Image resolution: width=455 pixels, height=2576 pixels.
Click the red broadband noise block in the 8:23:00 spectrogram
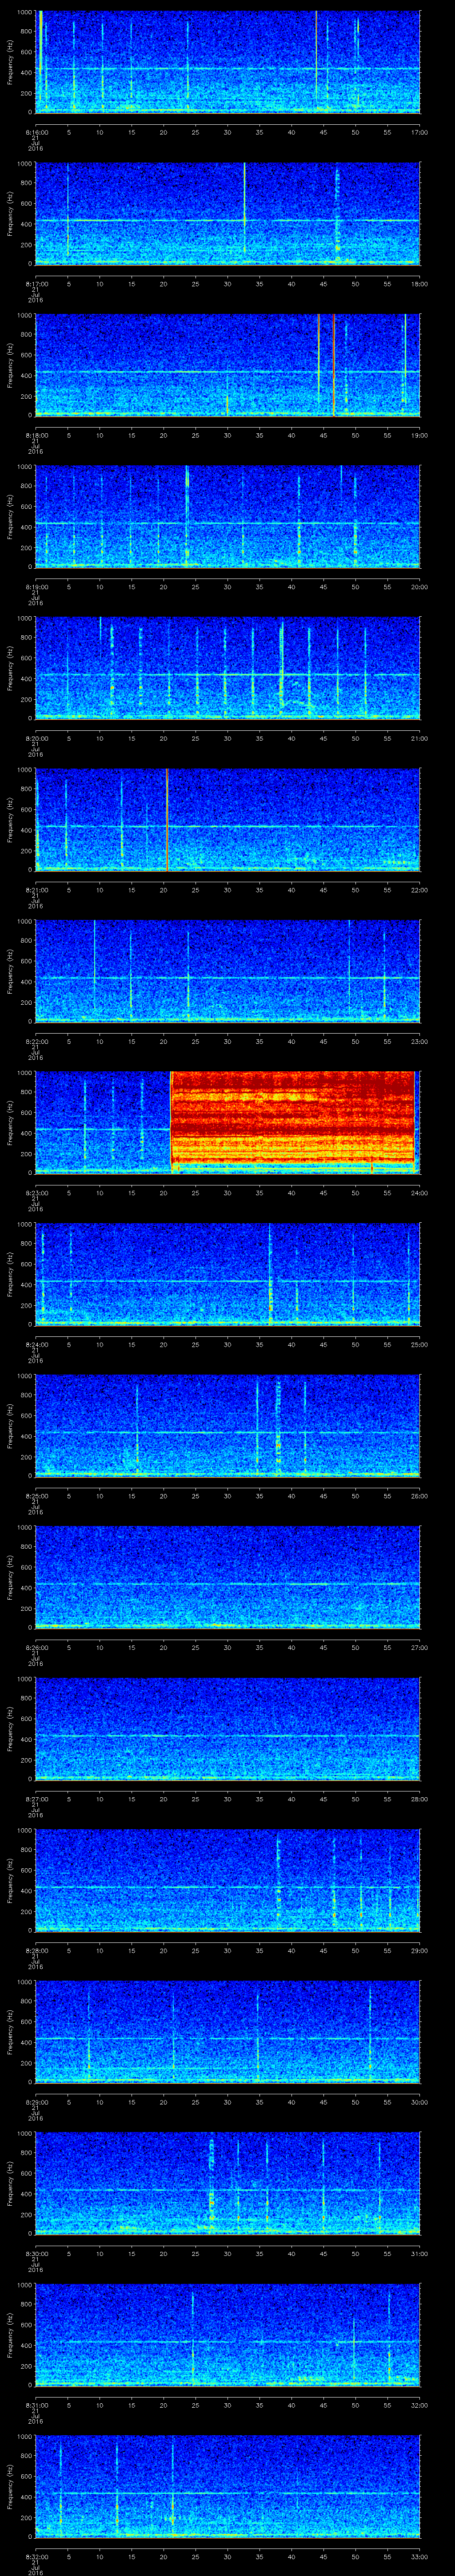[x=292, y=1122]
